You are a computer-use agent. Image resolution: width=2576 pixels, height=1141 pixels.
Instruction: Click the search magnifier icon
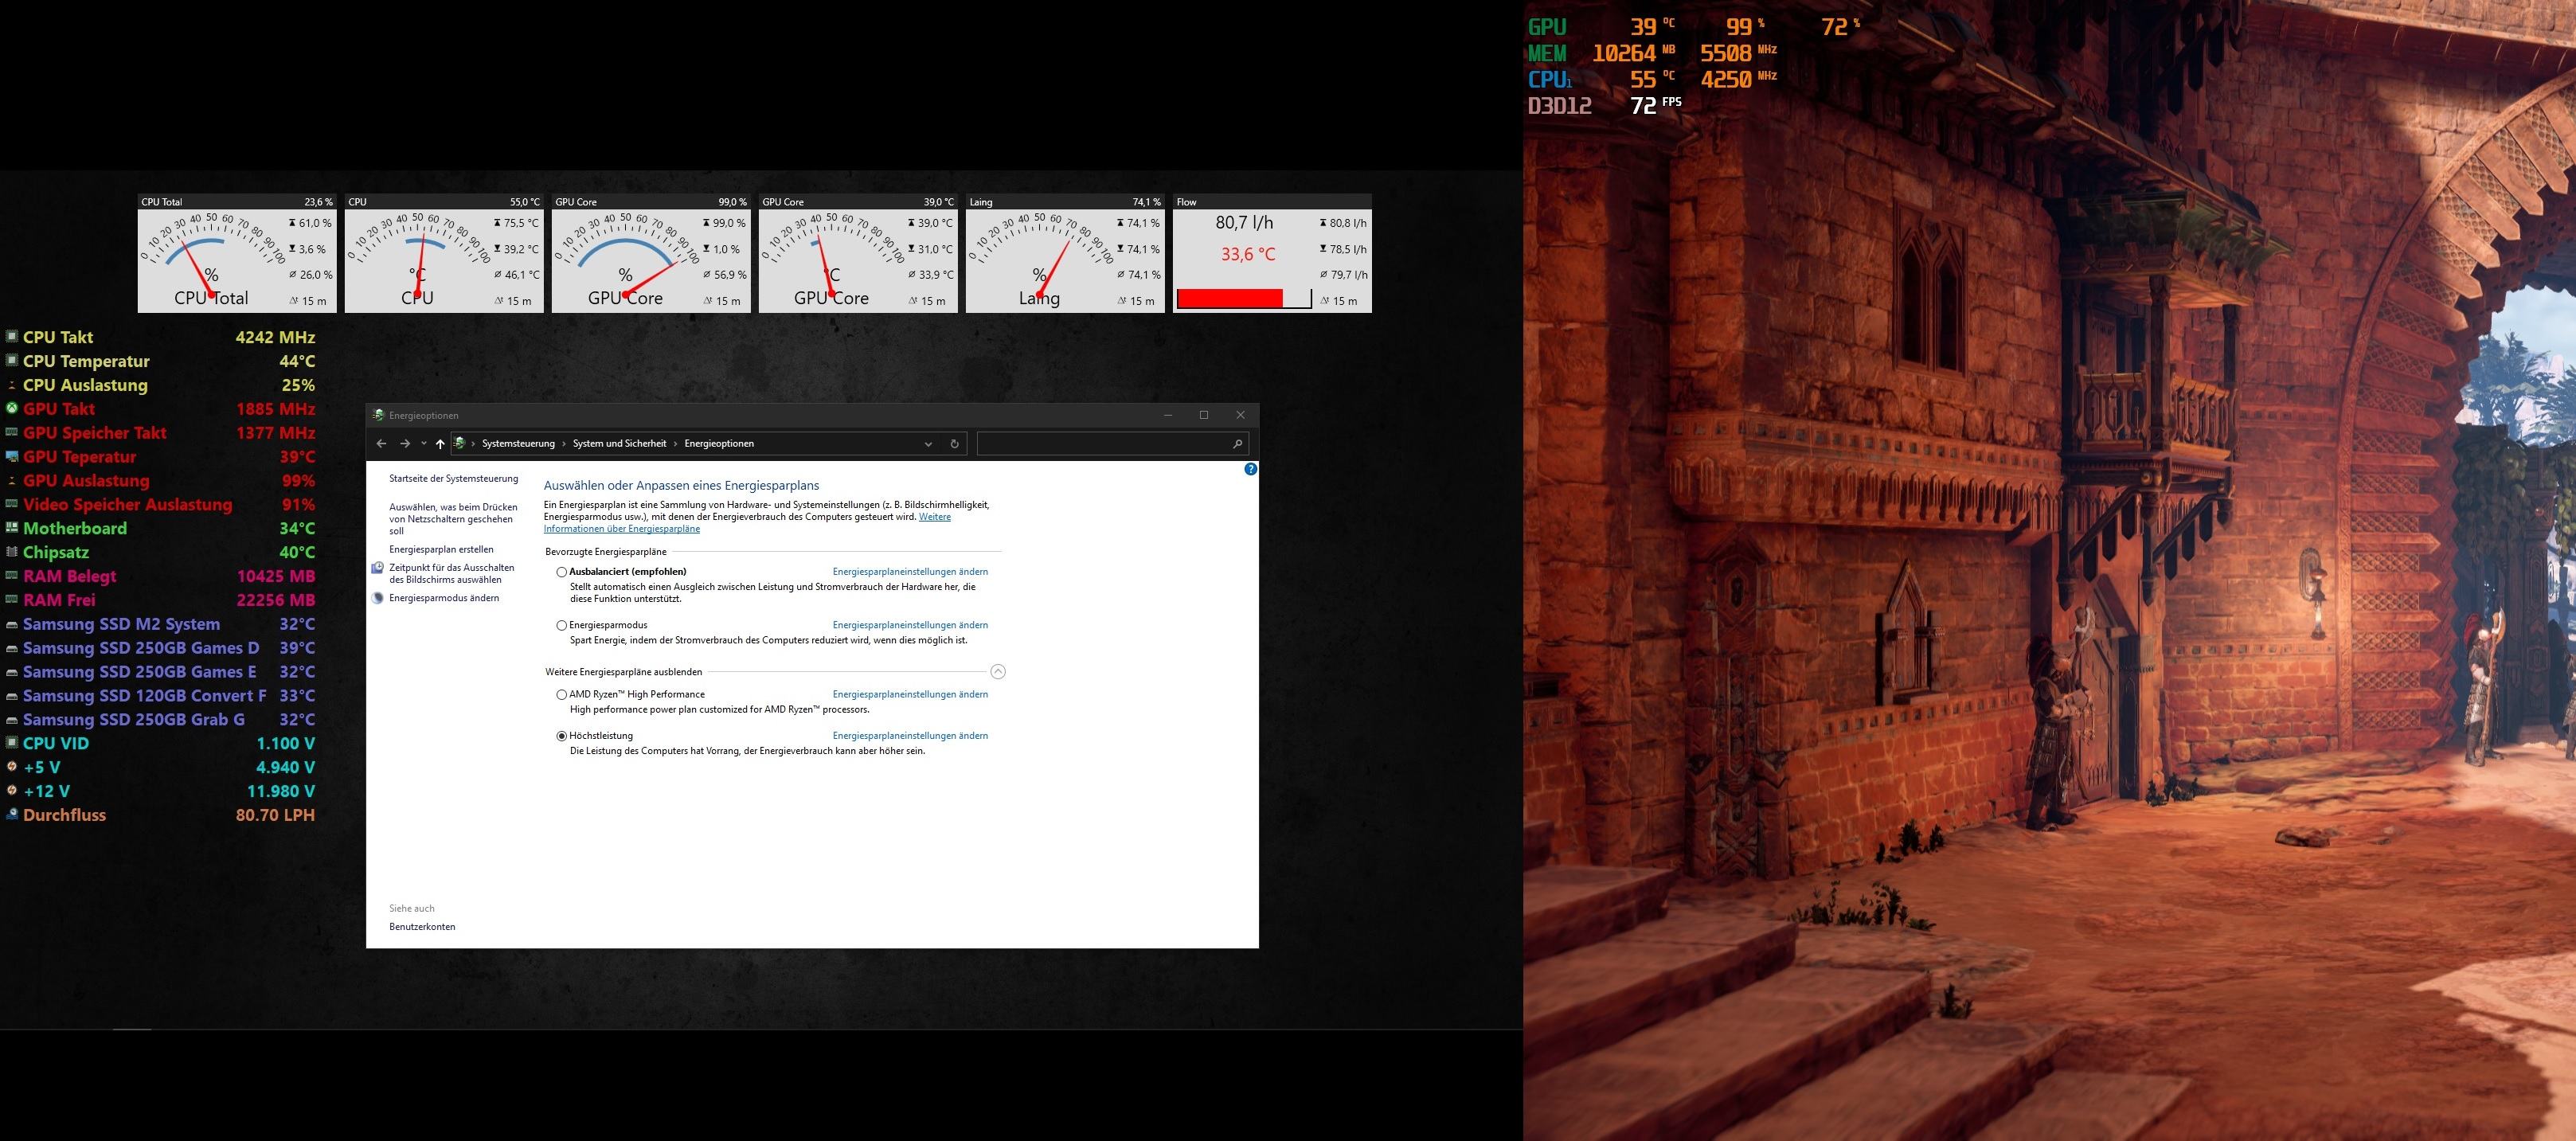(1237, 444)
